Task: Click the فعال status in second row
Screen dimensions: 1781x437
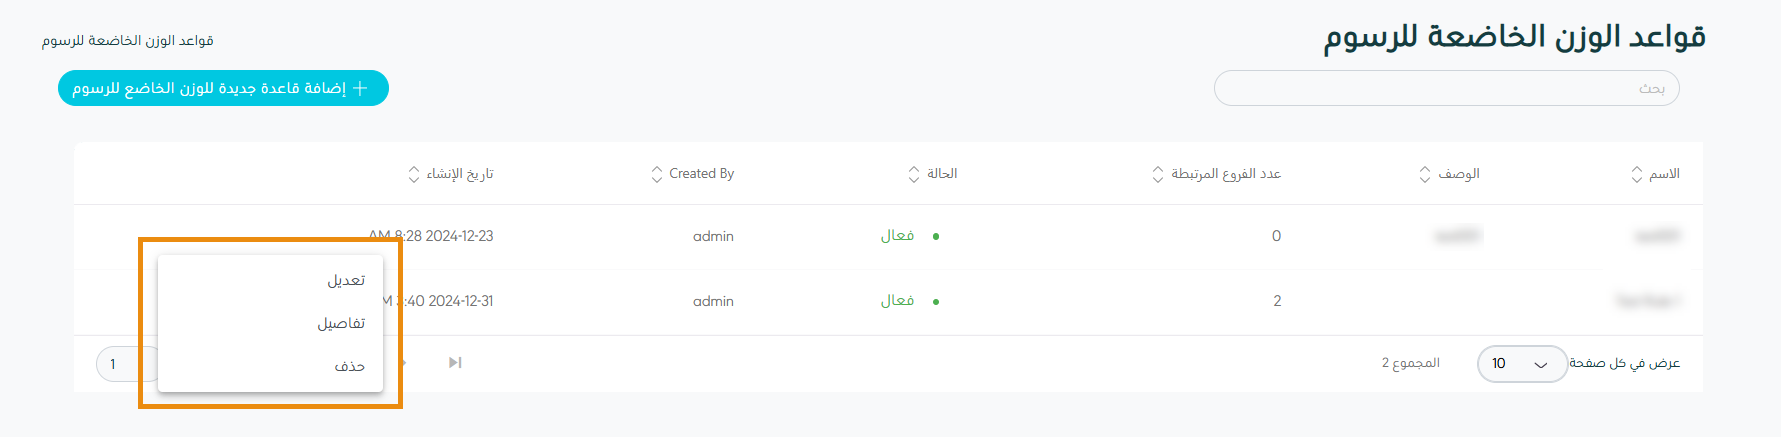Action: click(897, 301)
